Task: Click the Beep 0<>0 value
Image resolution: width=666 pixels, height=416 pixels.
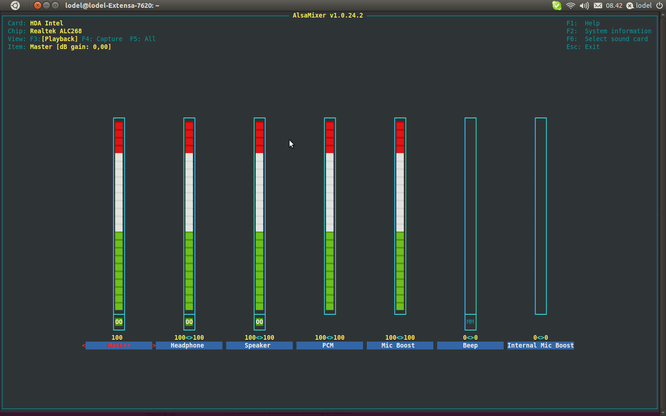Action: point(470,337)
